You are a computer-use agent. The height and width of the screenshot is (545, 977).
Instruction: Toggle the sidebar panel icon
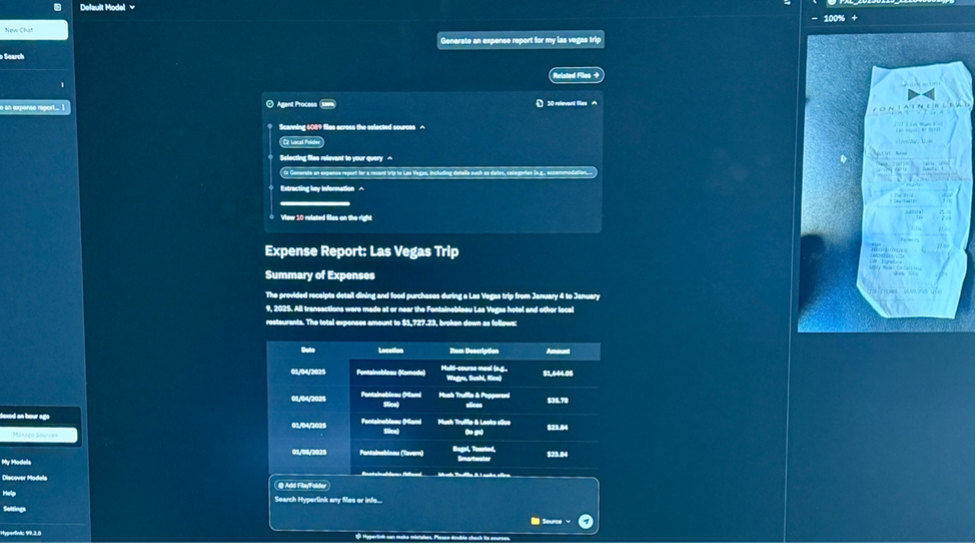[57, 7]
